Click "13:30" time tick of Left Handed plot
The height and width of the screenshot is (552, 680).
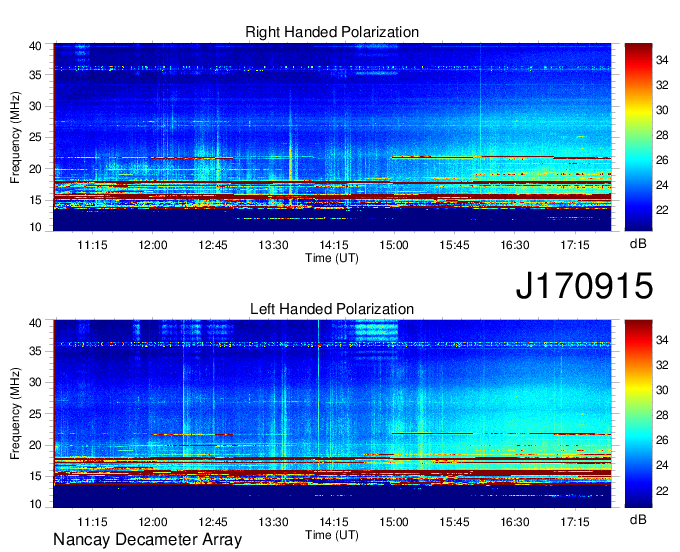[x=273, y=522]
